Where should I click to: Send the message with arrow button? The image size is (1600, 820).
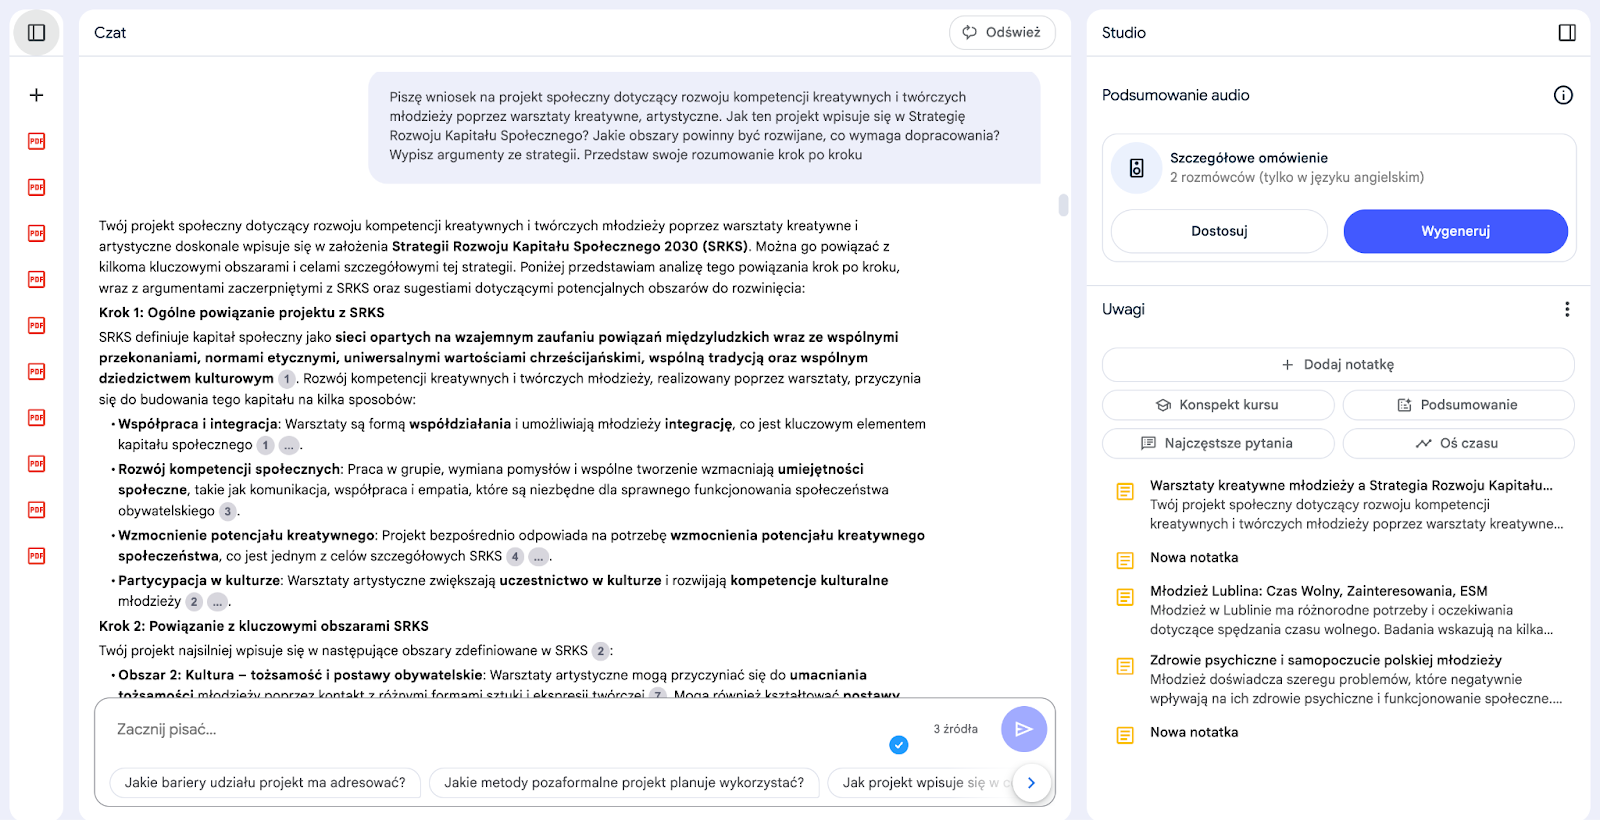point(1023,729)
